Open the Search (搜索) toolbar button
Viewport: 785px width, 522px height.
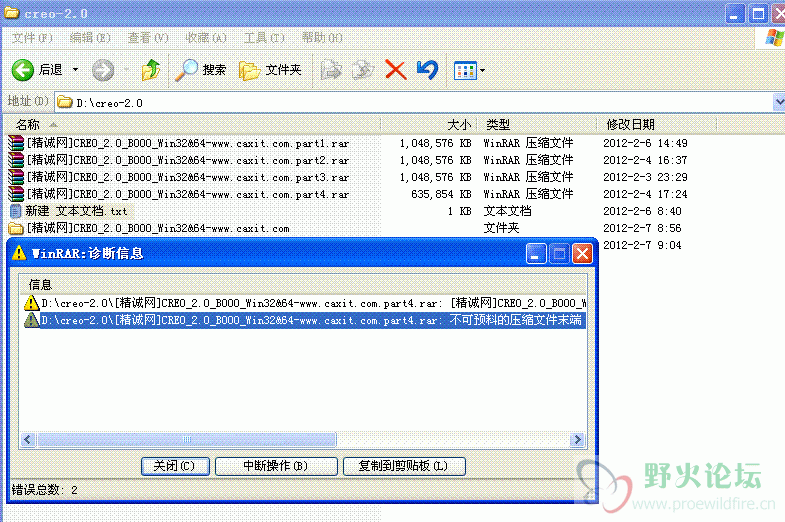(x=201, y=70)
